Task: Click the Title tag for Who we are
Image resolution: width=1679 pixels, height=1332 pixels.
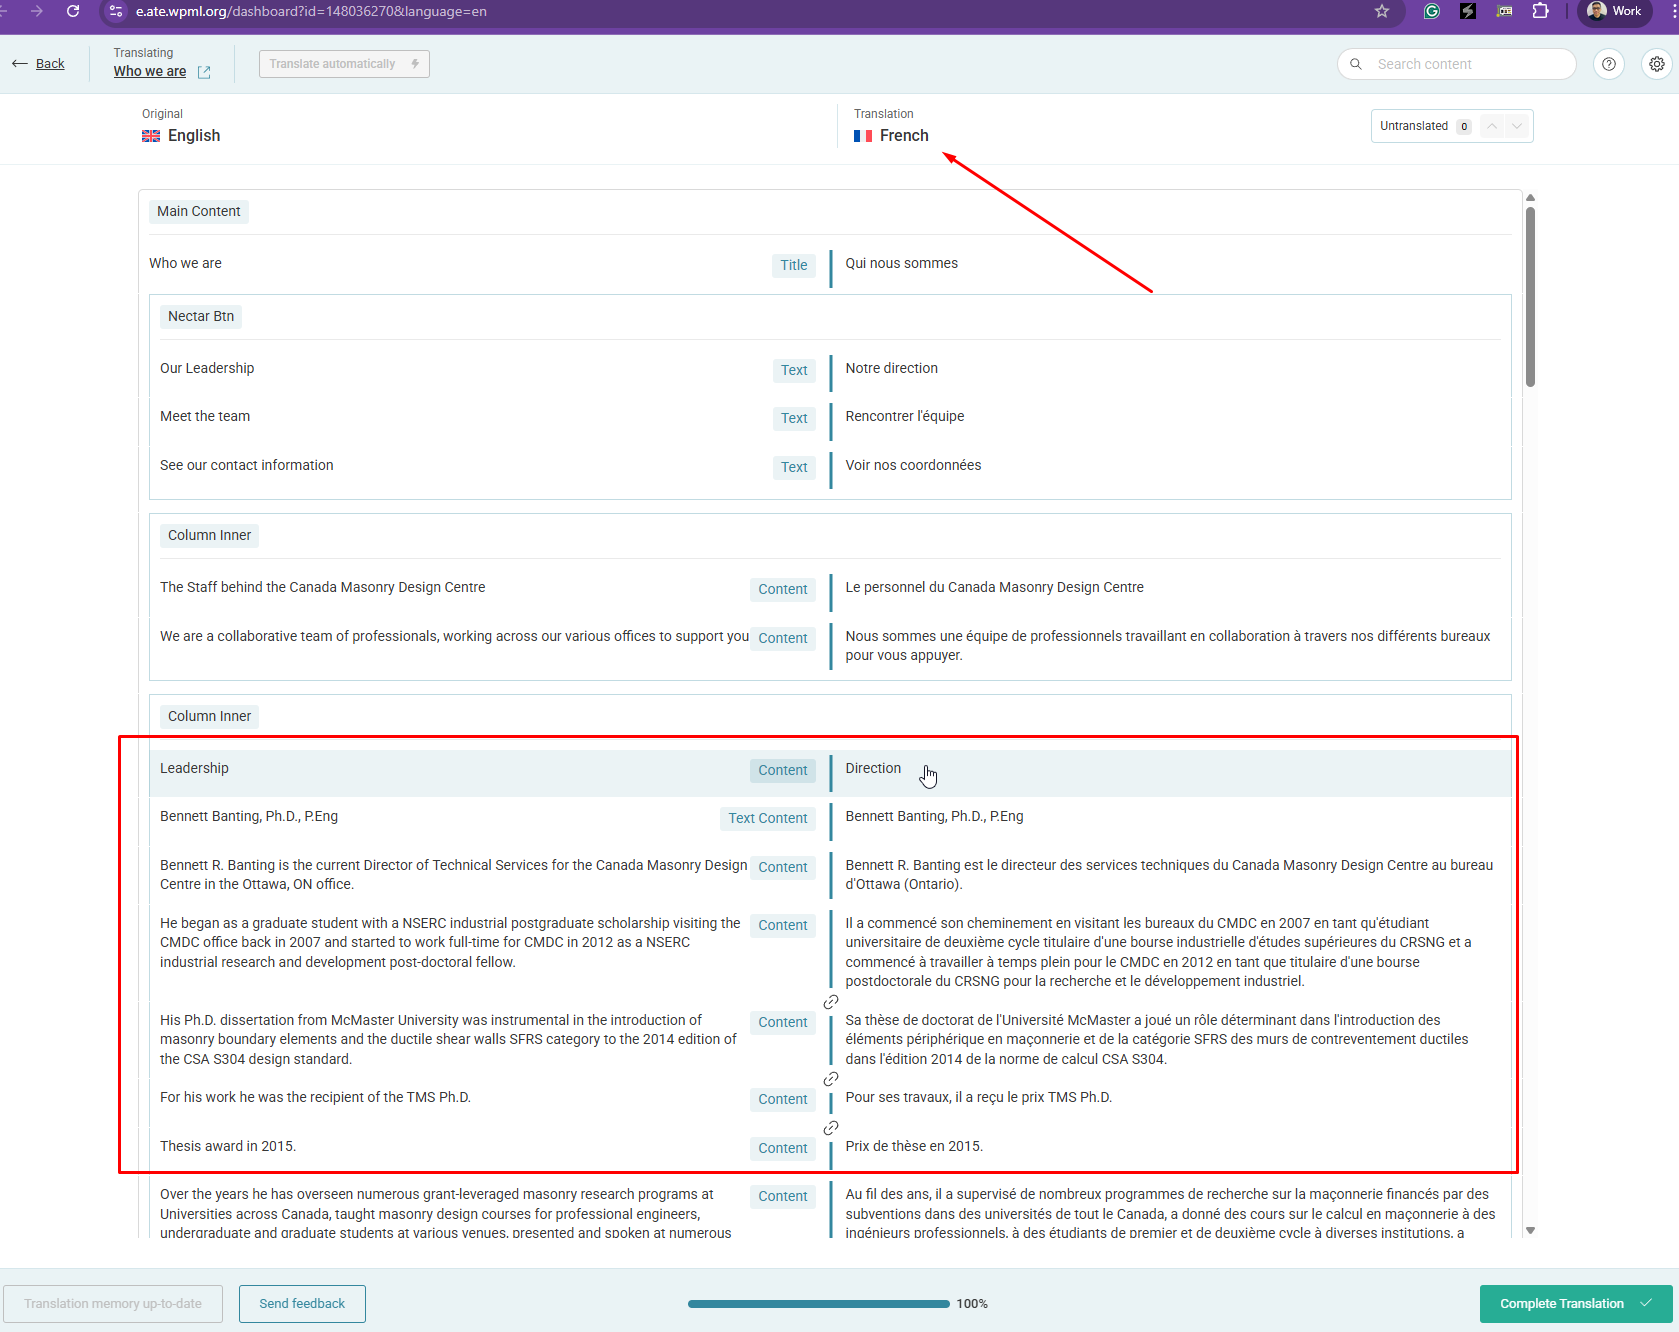Action: point(794,265)
